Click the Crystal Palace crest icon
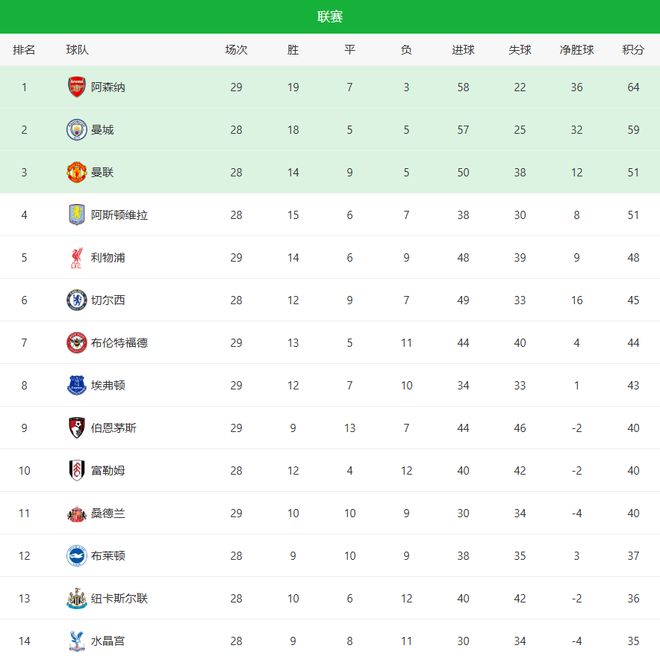 pos(77,641)
